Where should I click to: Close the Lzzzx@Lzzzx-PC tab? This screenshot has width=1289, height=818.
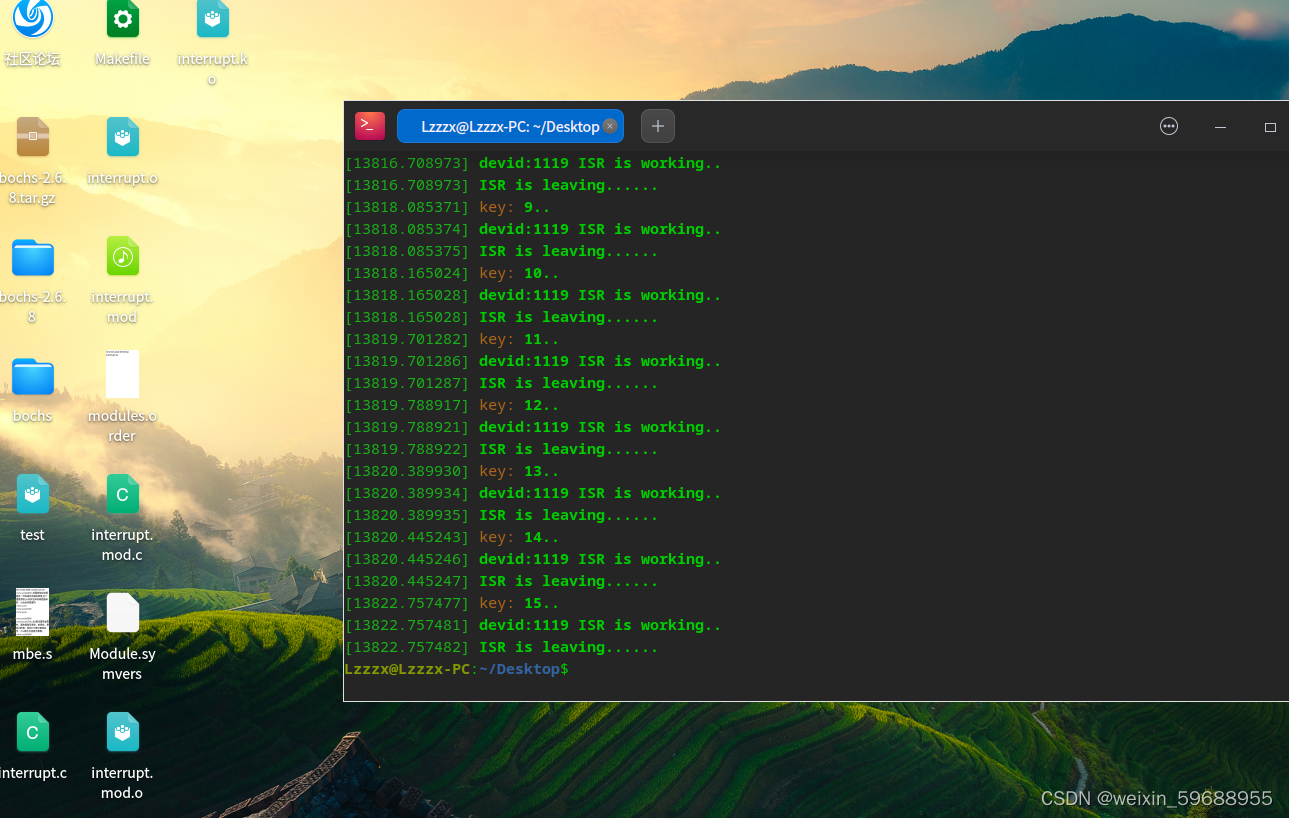(x=610, y=126)
